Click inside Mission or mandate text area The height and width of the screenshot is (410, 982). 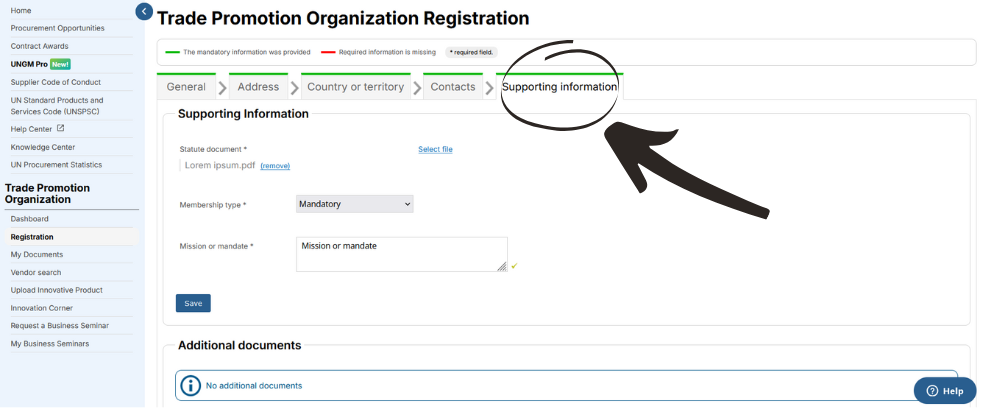[x=401, y=254]
